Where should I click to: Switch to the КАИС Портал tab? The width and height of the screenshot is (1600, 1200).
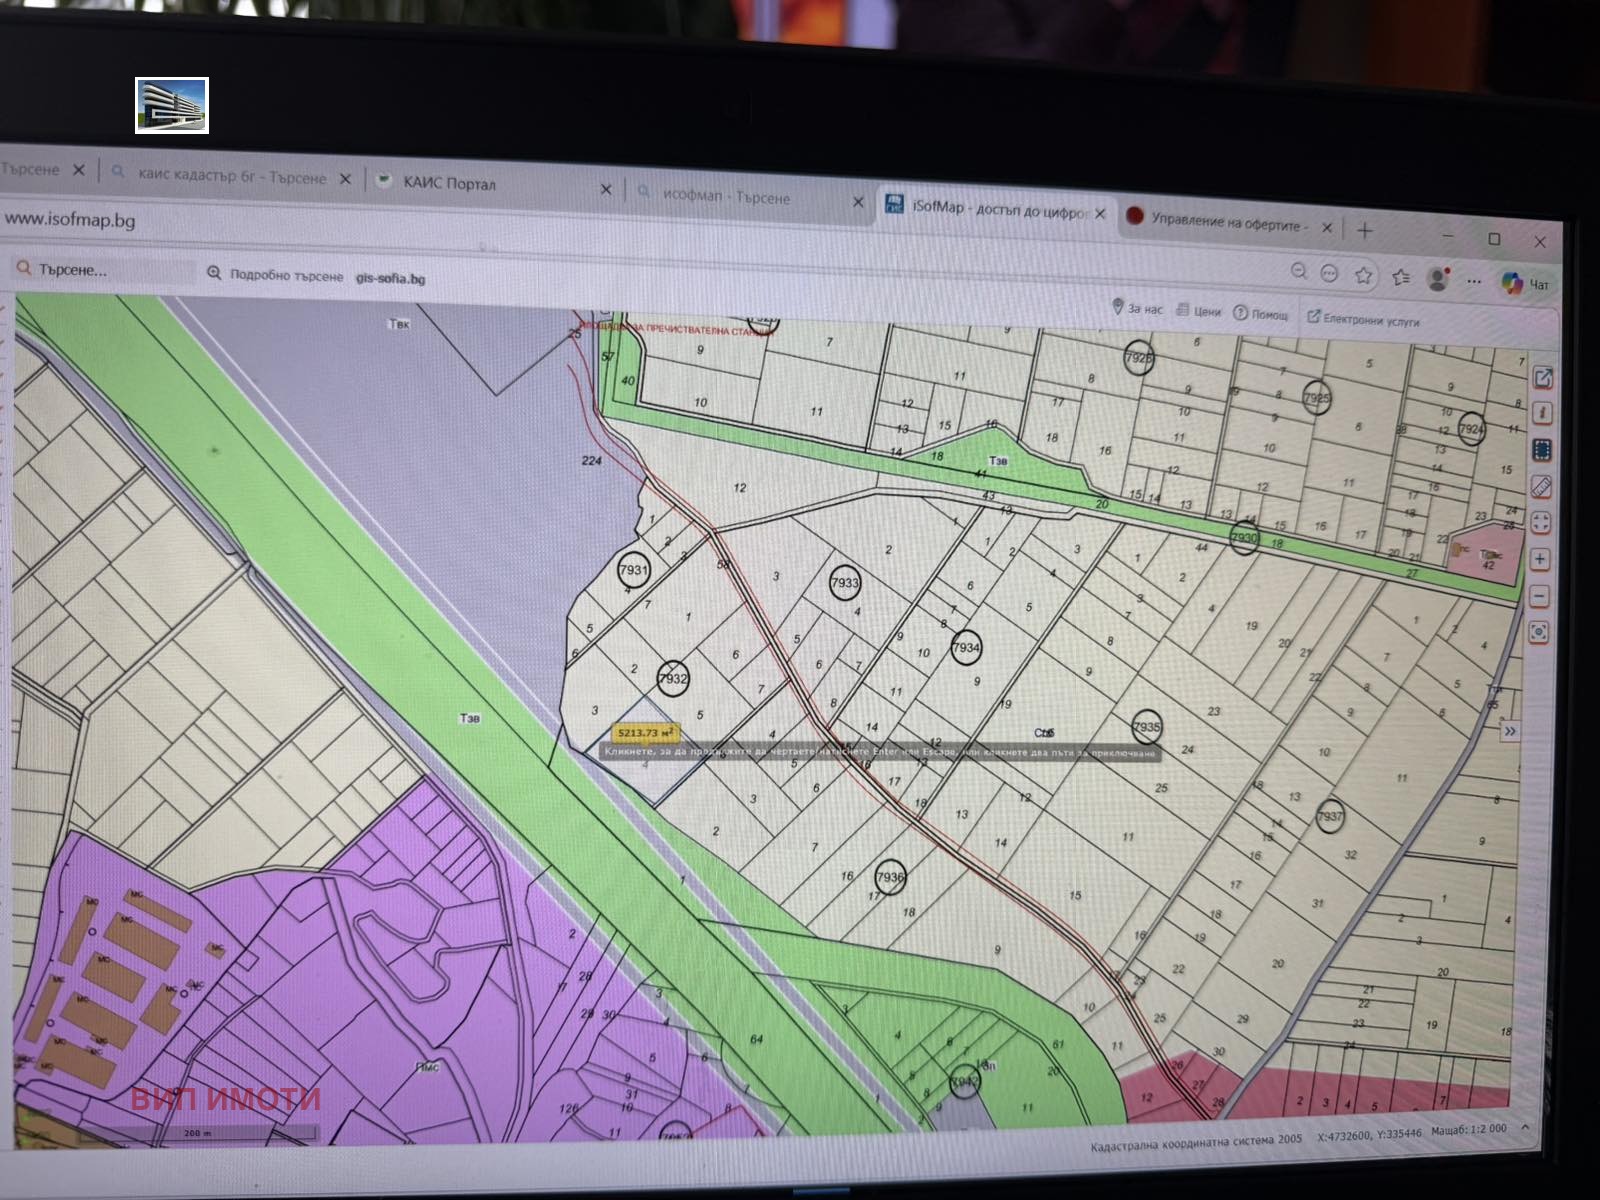[x=449, y=183]
